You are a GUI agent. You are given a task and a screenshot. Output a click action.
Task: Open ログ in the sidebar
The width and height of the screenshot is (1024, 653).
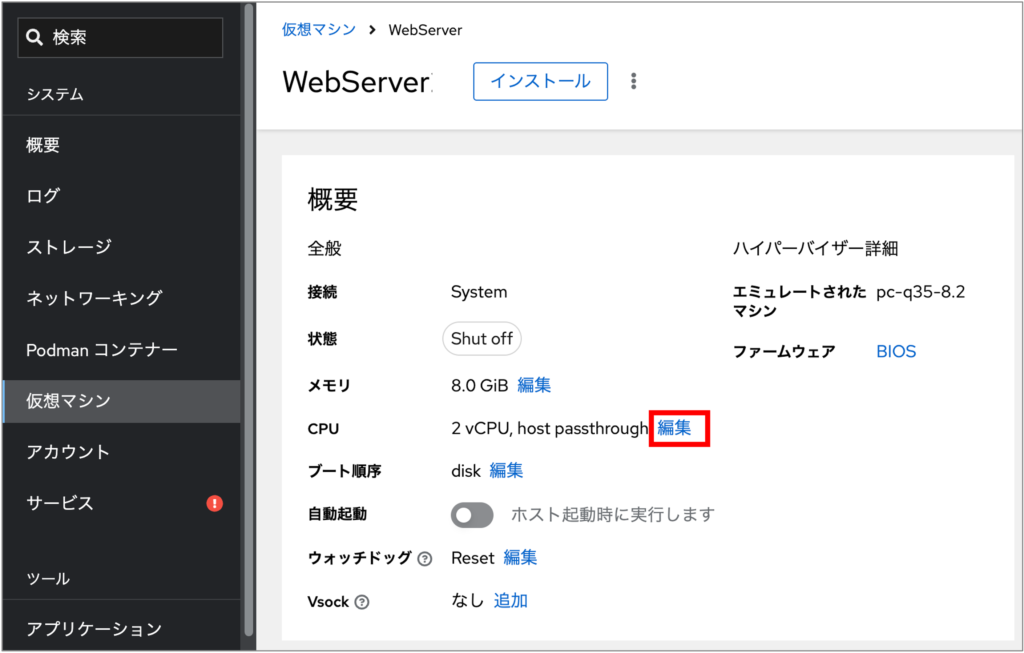tap(121, 195)
